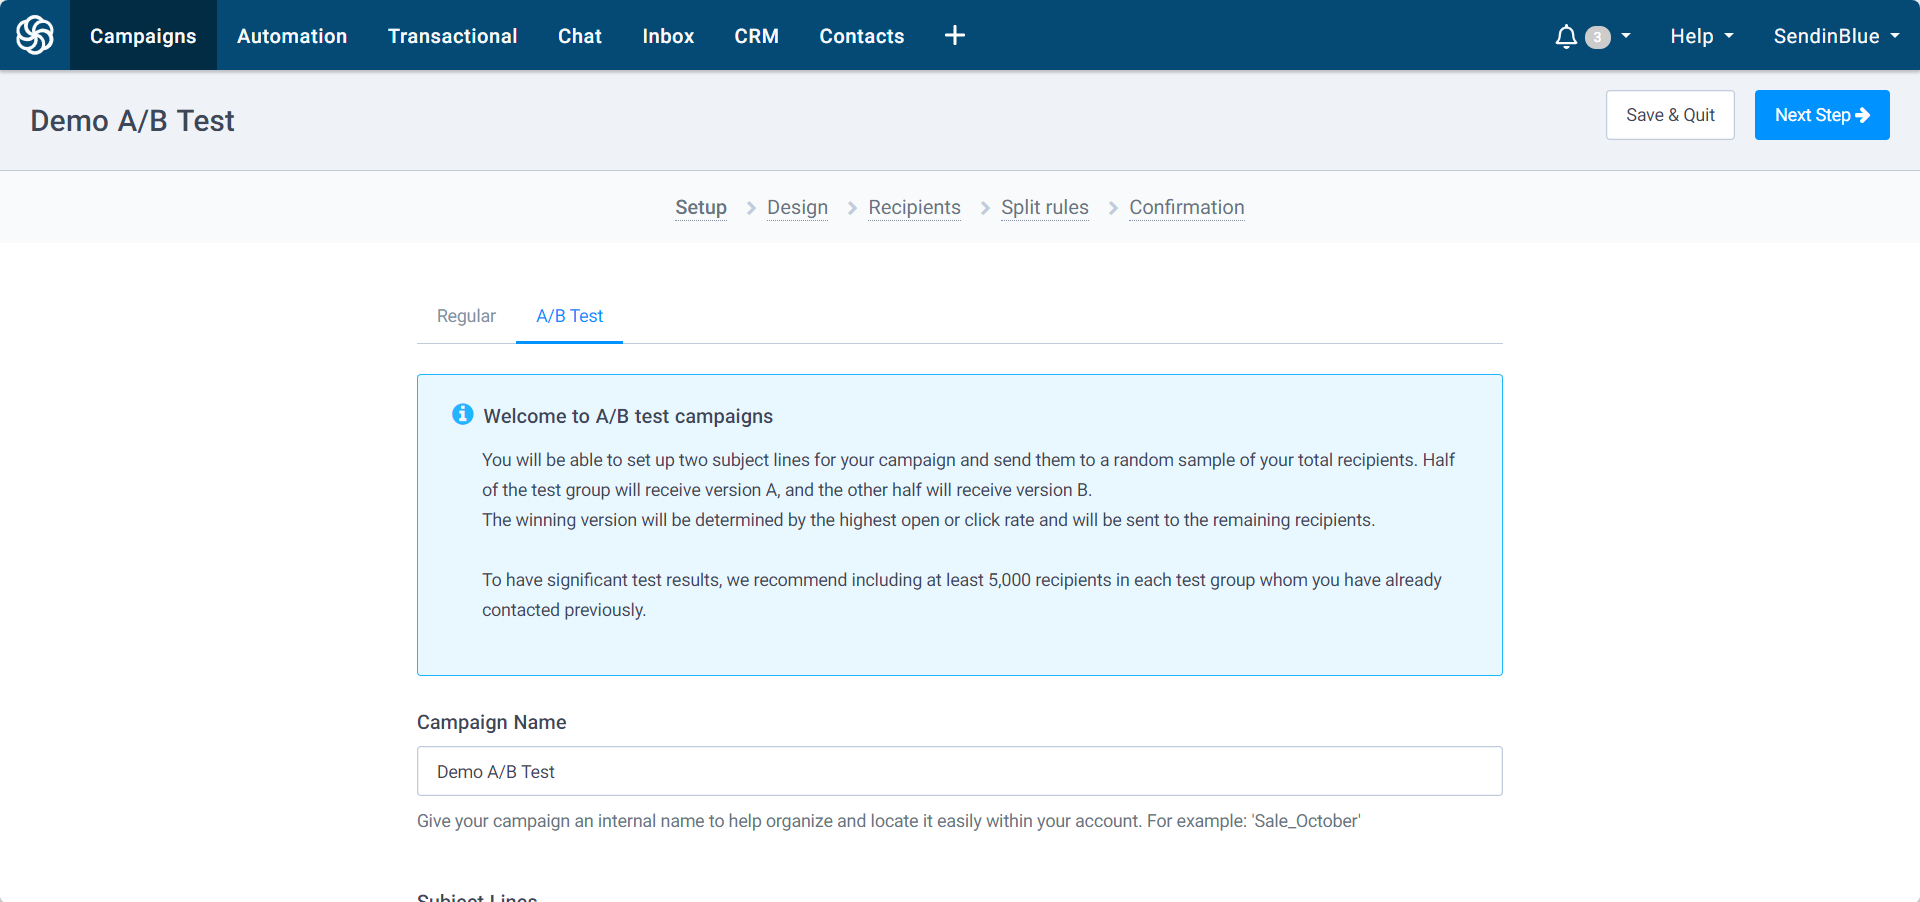Open the Chat menu item
This screenshot has width=1920, height=902.
pos(579,36)
